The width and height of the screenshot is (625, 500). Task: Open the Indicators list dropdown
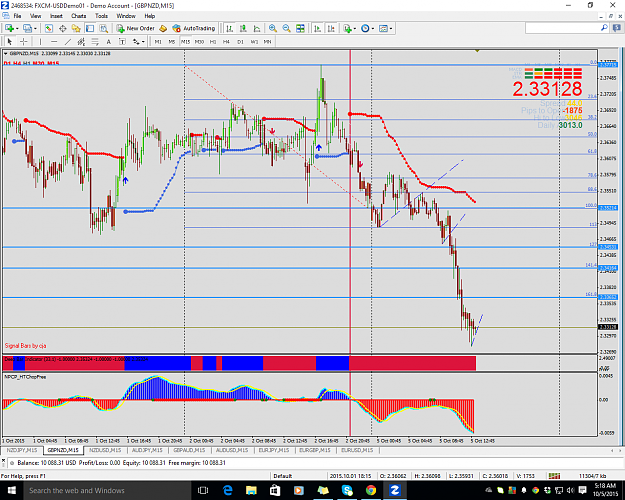(x=349, y=28)
